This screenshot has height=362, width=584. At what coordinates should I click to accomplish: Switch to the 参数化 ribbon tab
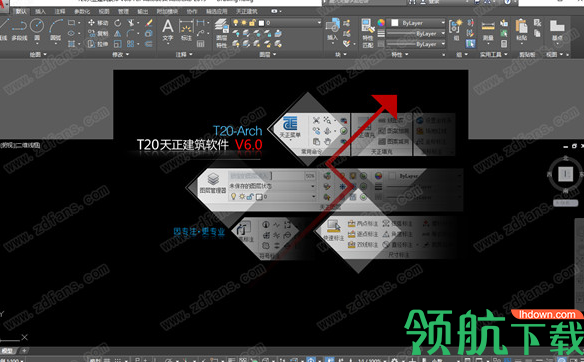(82, 12)
